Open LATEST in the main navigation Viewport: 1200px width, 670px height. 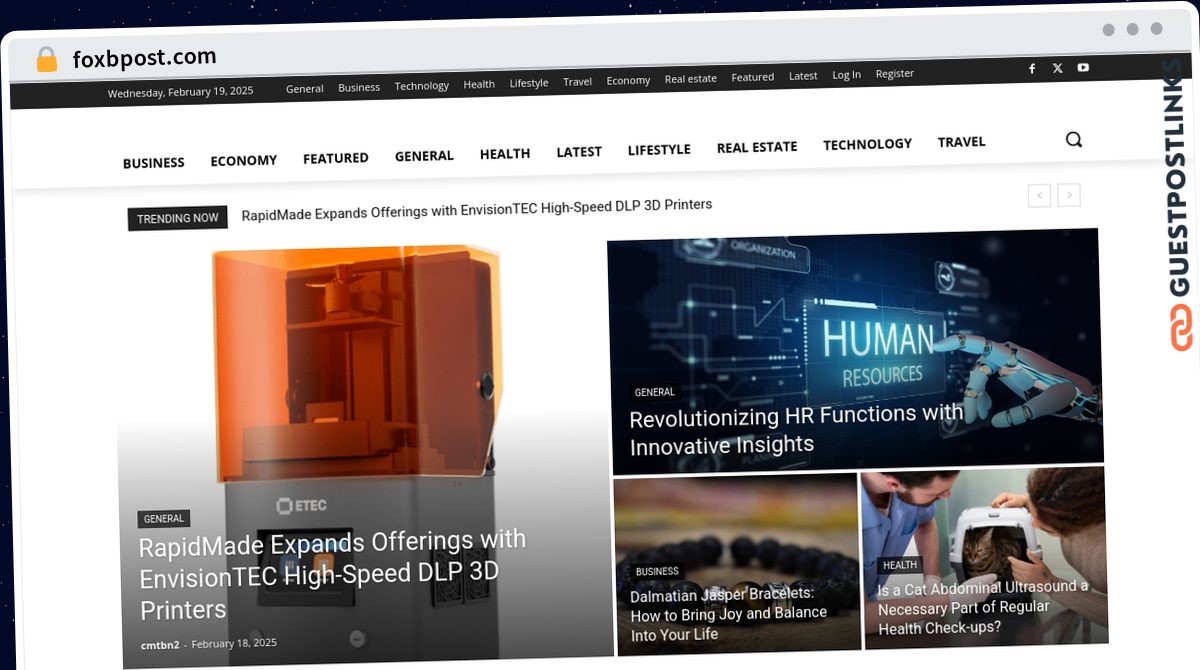(579, 152)
